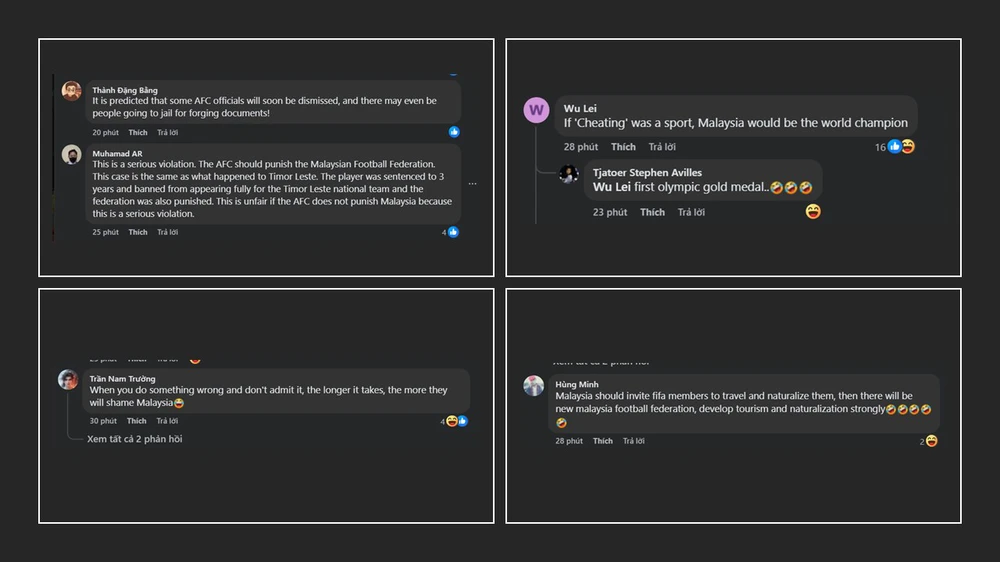Open Wu Lei's purple W avatar
Viewport: 1000px width, 562px height.
pyautogui.click(x=536, y=110)
